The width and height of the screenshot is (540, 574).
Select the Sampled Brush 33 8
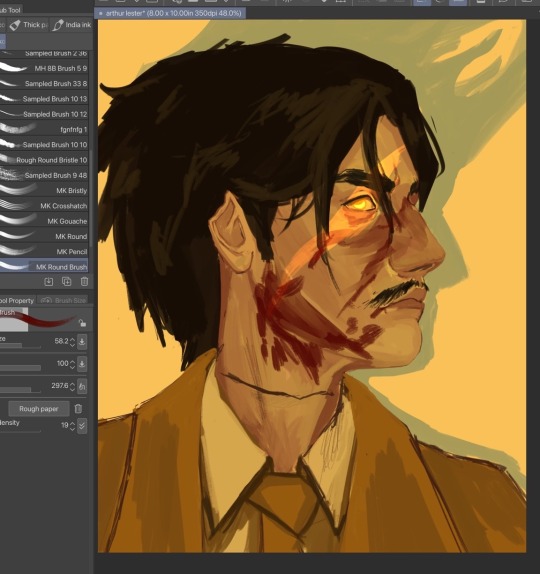pos(44,83)
